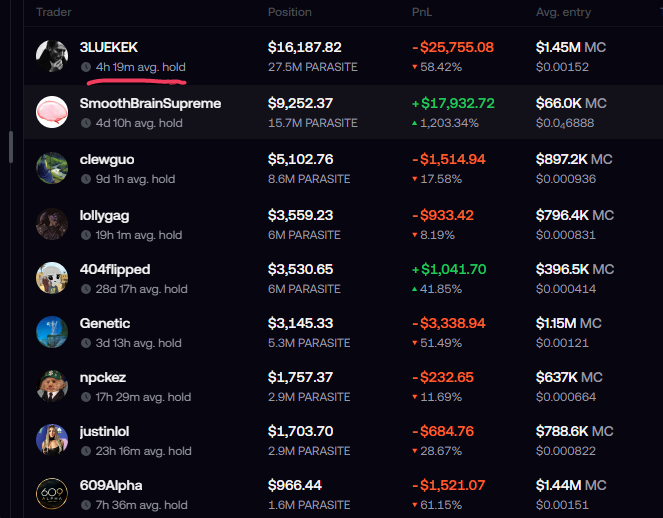This screenshot has width=663, height=518.
Task: Open 3LUEKEK trader avatar
Action: 52,56
